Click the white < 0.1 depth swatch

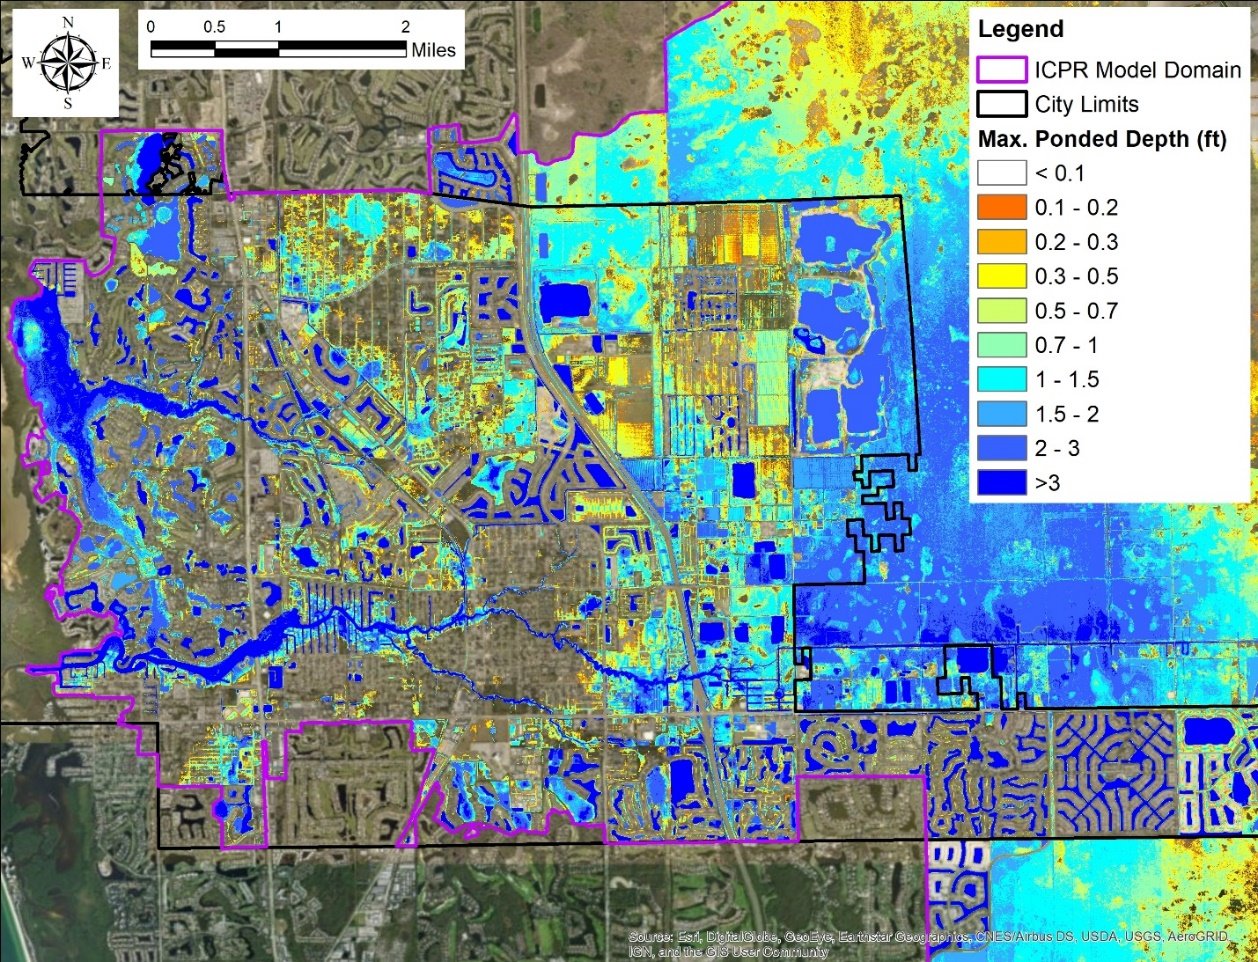click(1002, 173)
